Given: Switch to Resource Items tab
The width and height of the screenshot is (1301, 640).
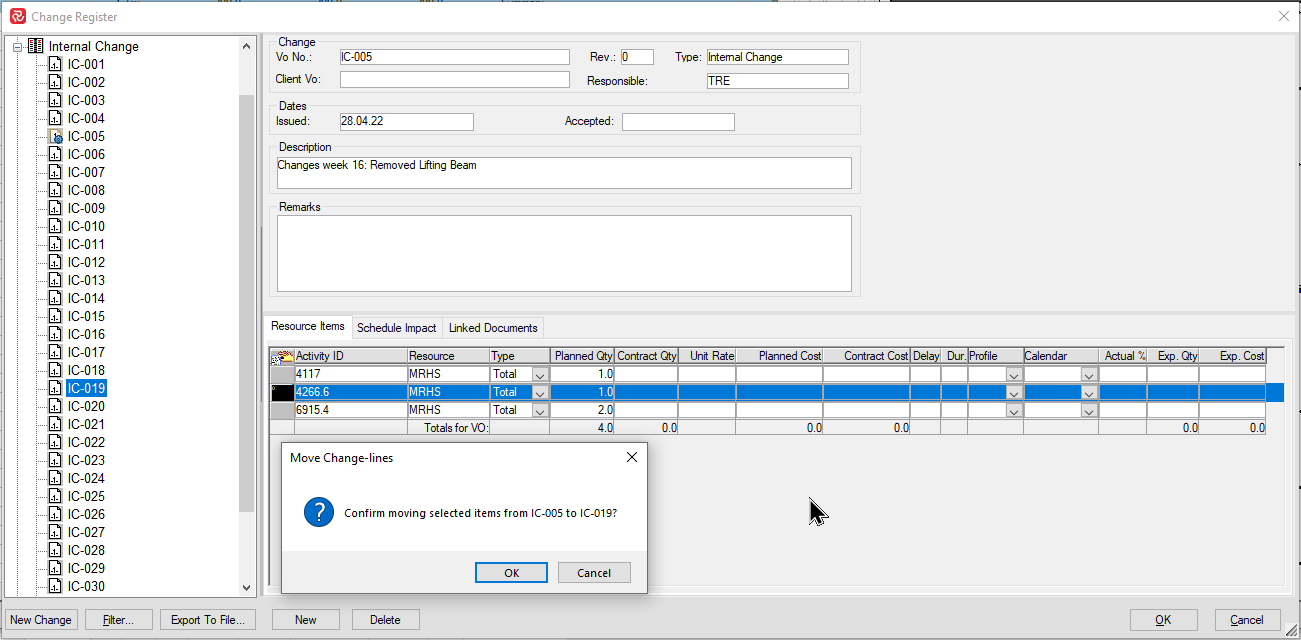Looking at the screenshot, I should [308, 326].
